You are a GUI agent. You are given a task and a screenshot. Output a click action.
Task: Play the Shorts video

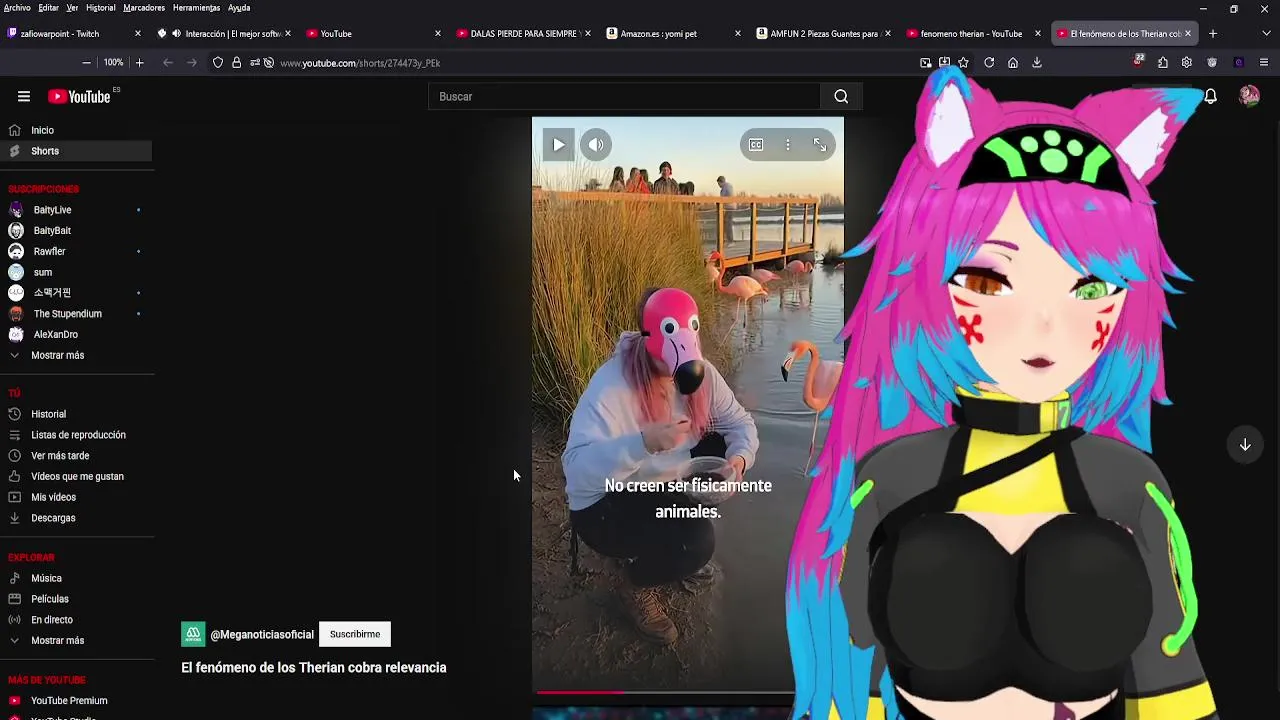pos(558,145)
